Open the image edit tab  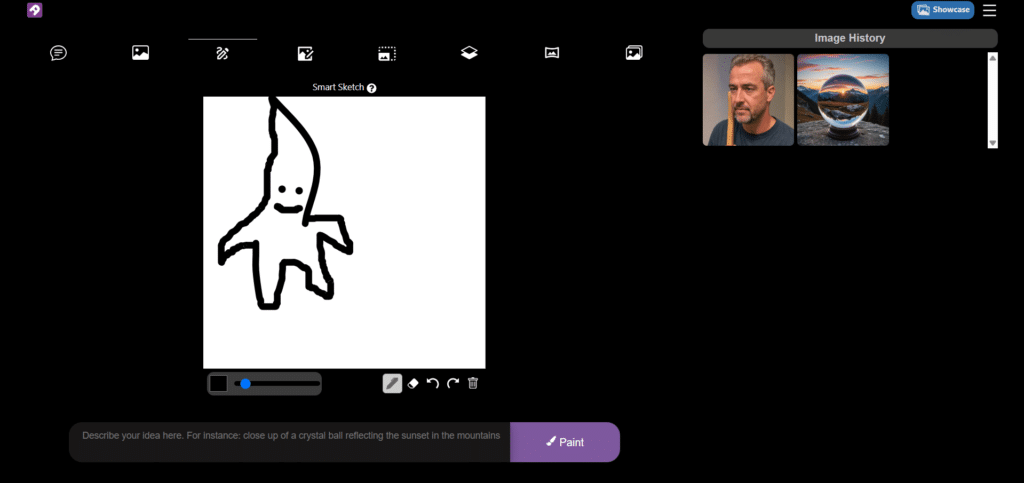point(305,53)
